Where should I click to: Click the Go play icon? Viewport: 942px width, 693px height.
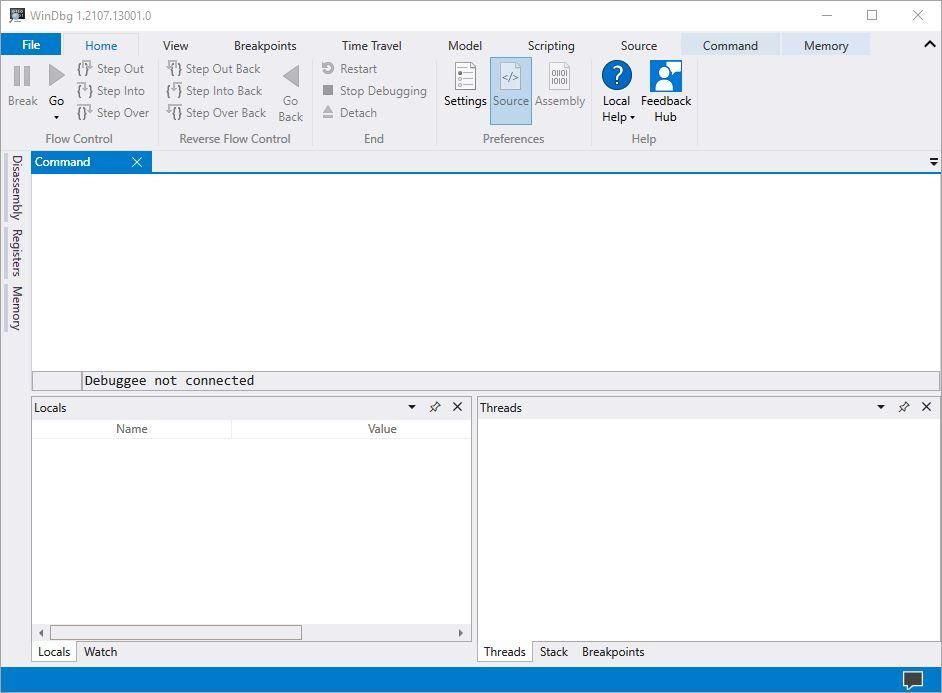point(56,76)
